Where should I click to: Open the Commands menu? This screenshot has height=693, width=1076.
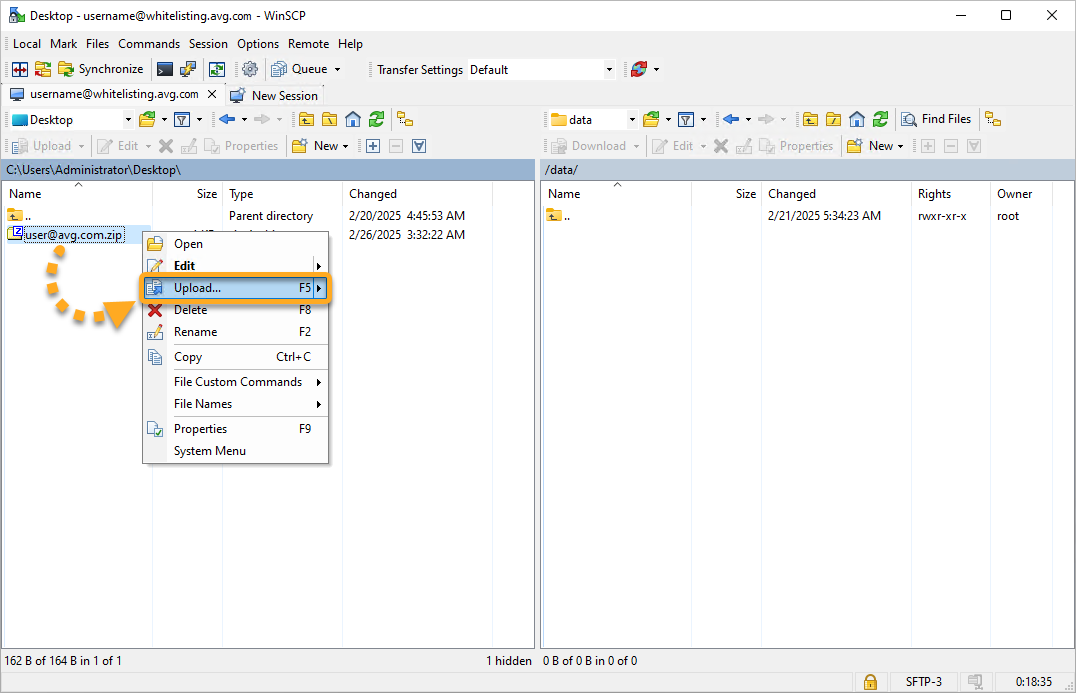[149, 44]
